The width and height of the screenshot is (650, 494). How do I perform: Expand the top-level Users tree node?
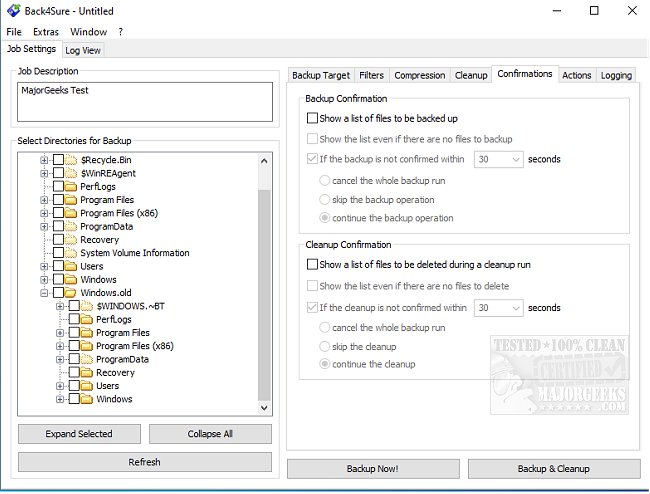click(x=44, y=266)
